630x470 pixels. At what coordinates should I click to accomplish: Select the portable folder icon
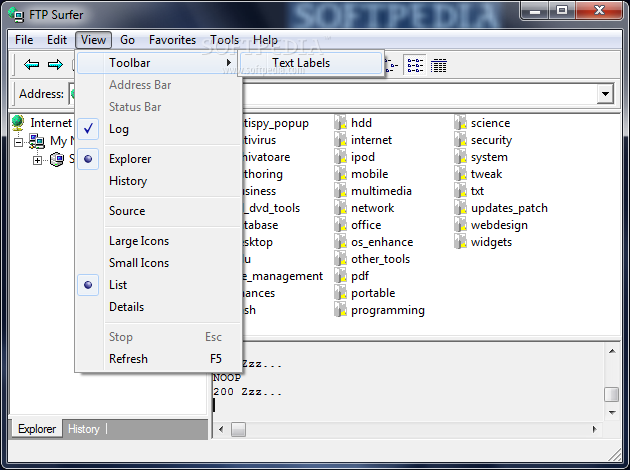point(340,293)
